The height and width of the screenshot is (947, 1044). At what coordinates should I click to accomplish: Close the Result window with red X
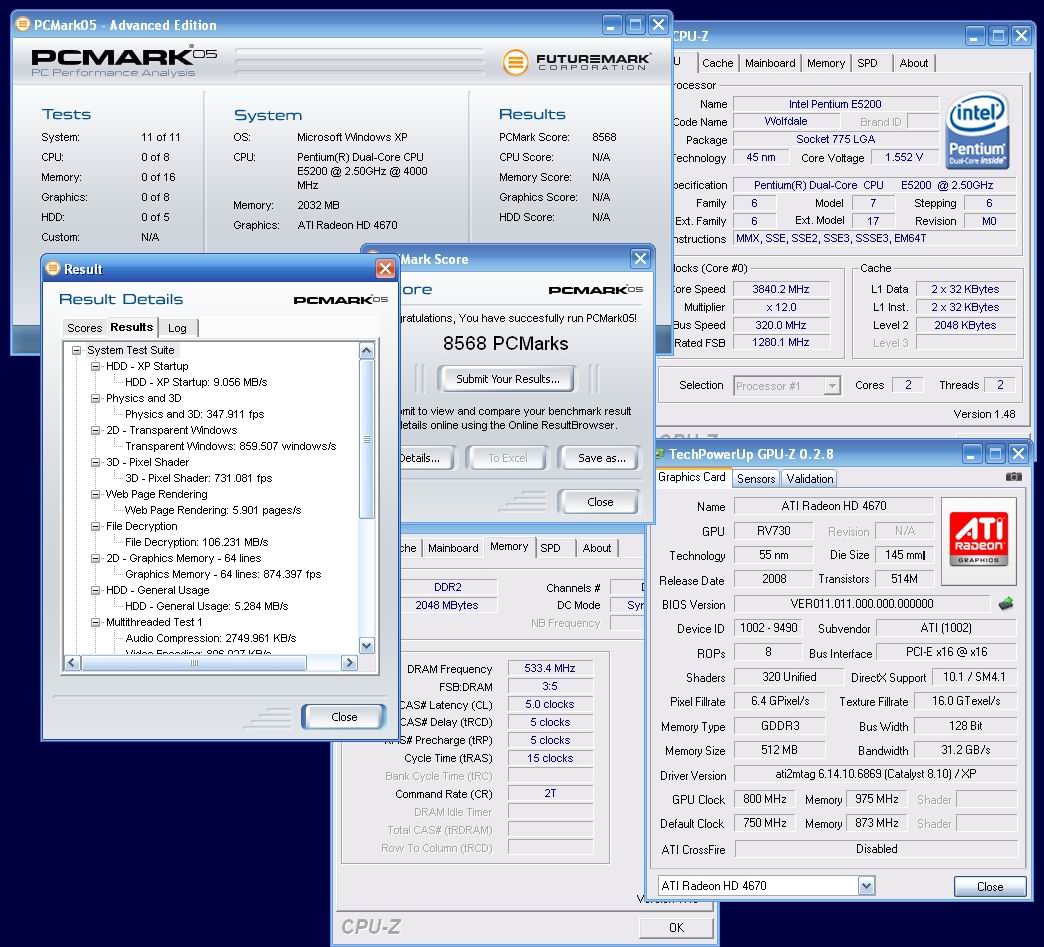(x=385, y=268)
